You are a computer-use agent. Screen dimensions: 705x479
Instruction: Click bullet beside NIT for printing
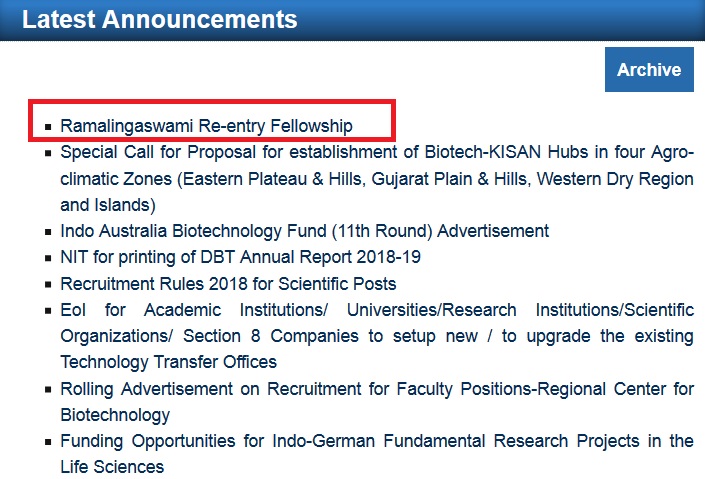pos(47,258)
